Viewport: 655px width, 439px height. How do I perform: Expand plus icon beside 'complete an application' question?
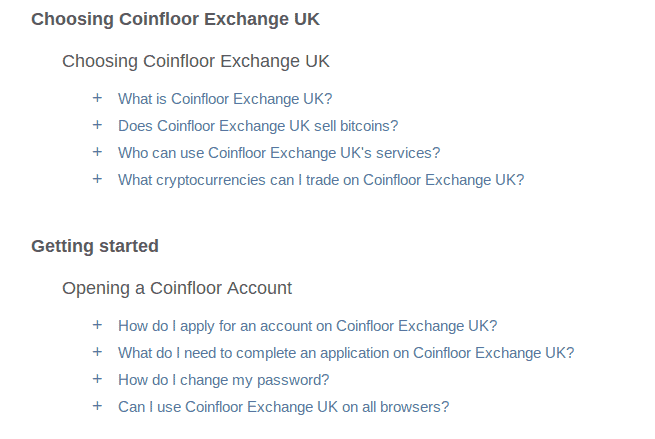(x=97, y=352)
